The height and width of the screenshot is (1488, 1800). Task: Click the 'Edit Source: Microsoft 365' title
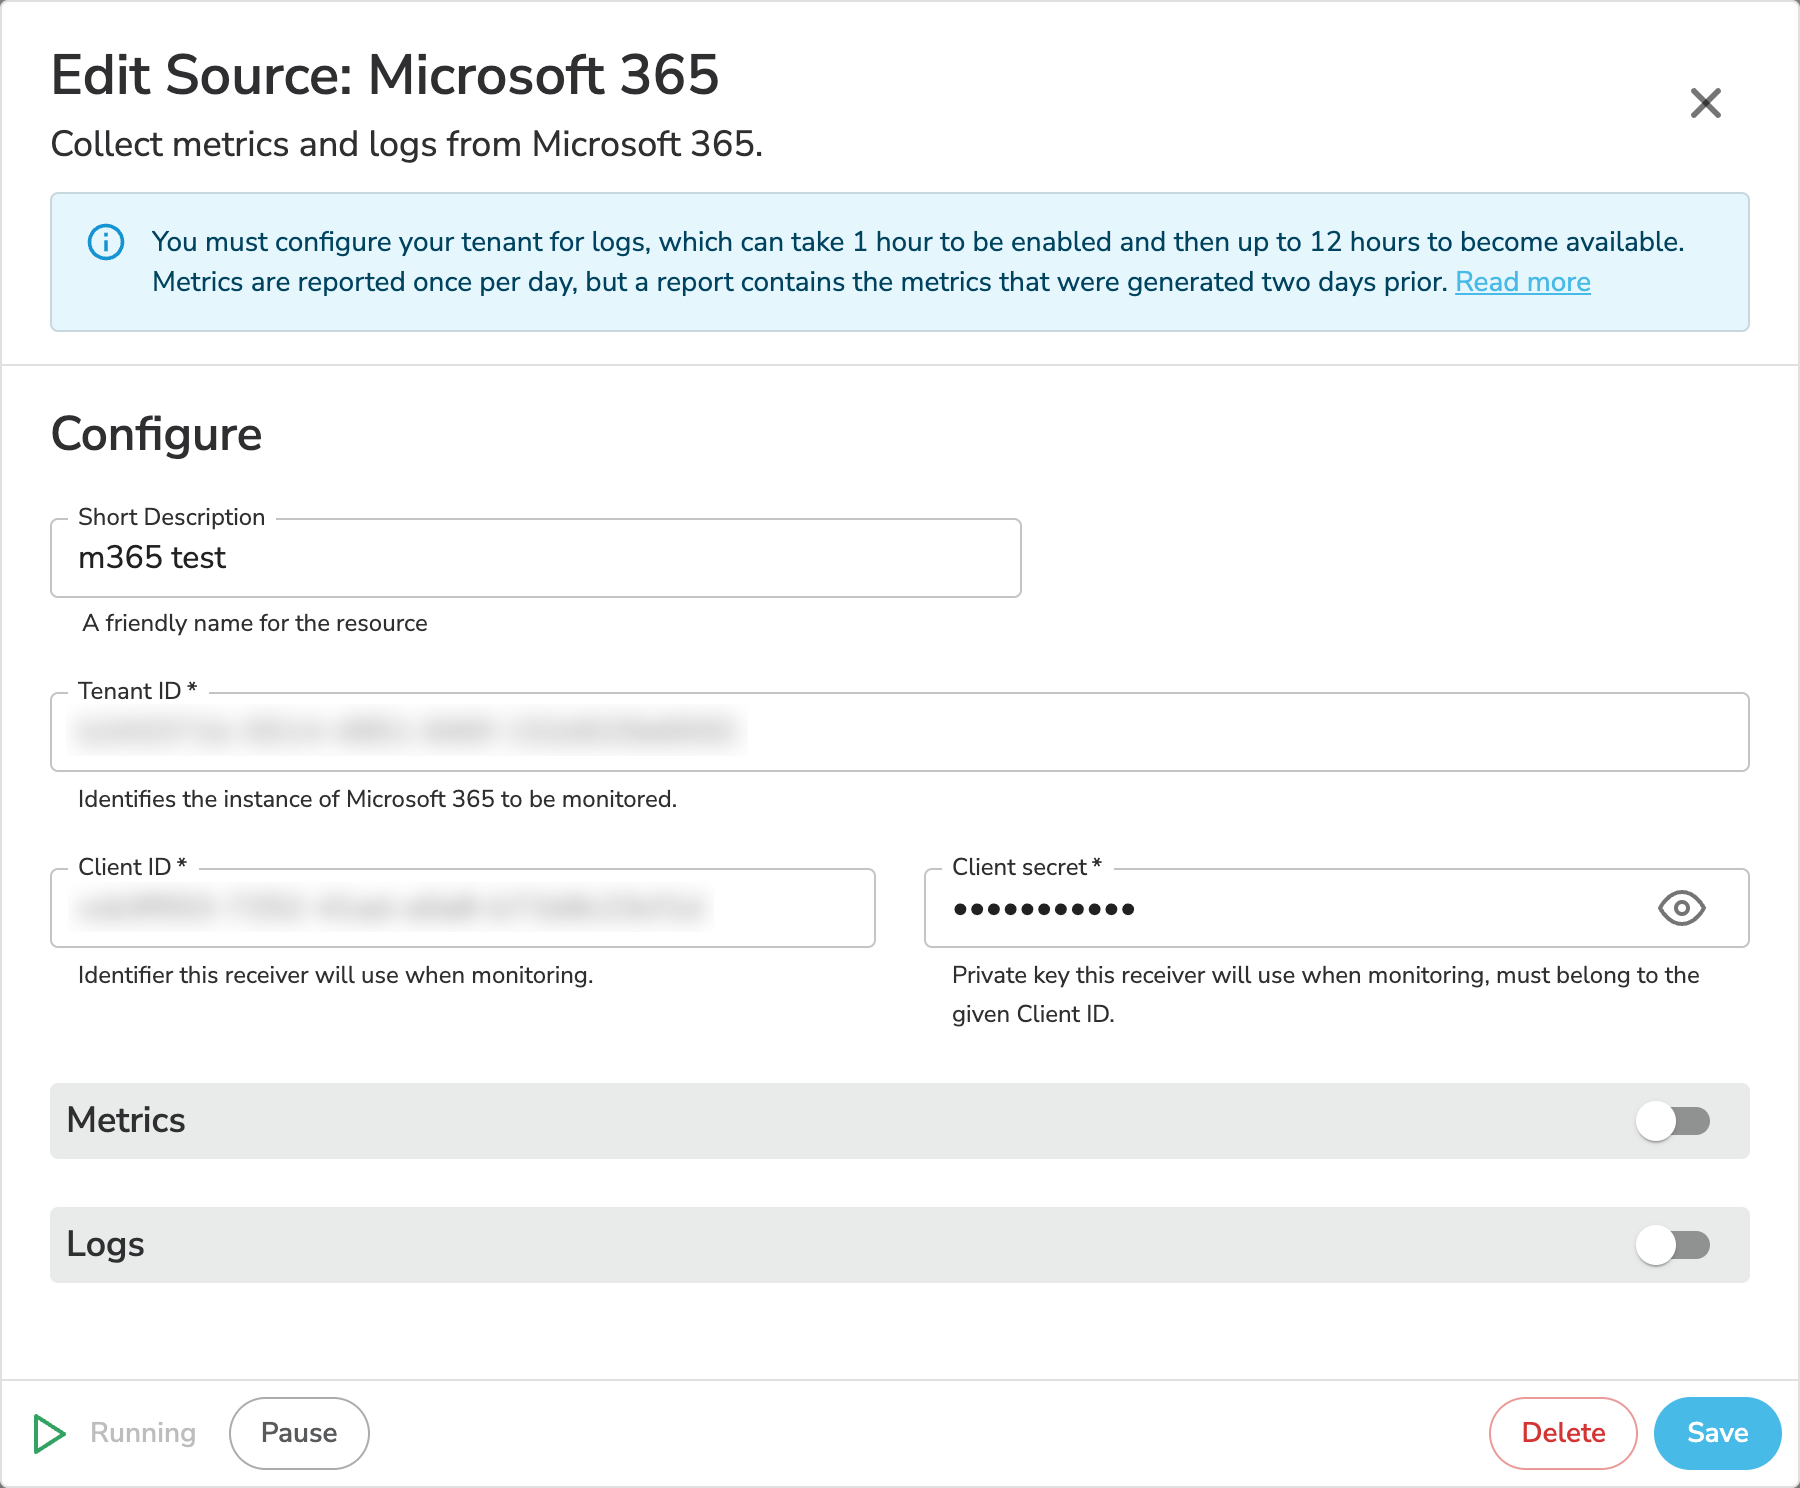point(385,75)
